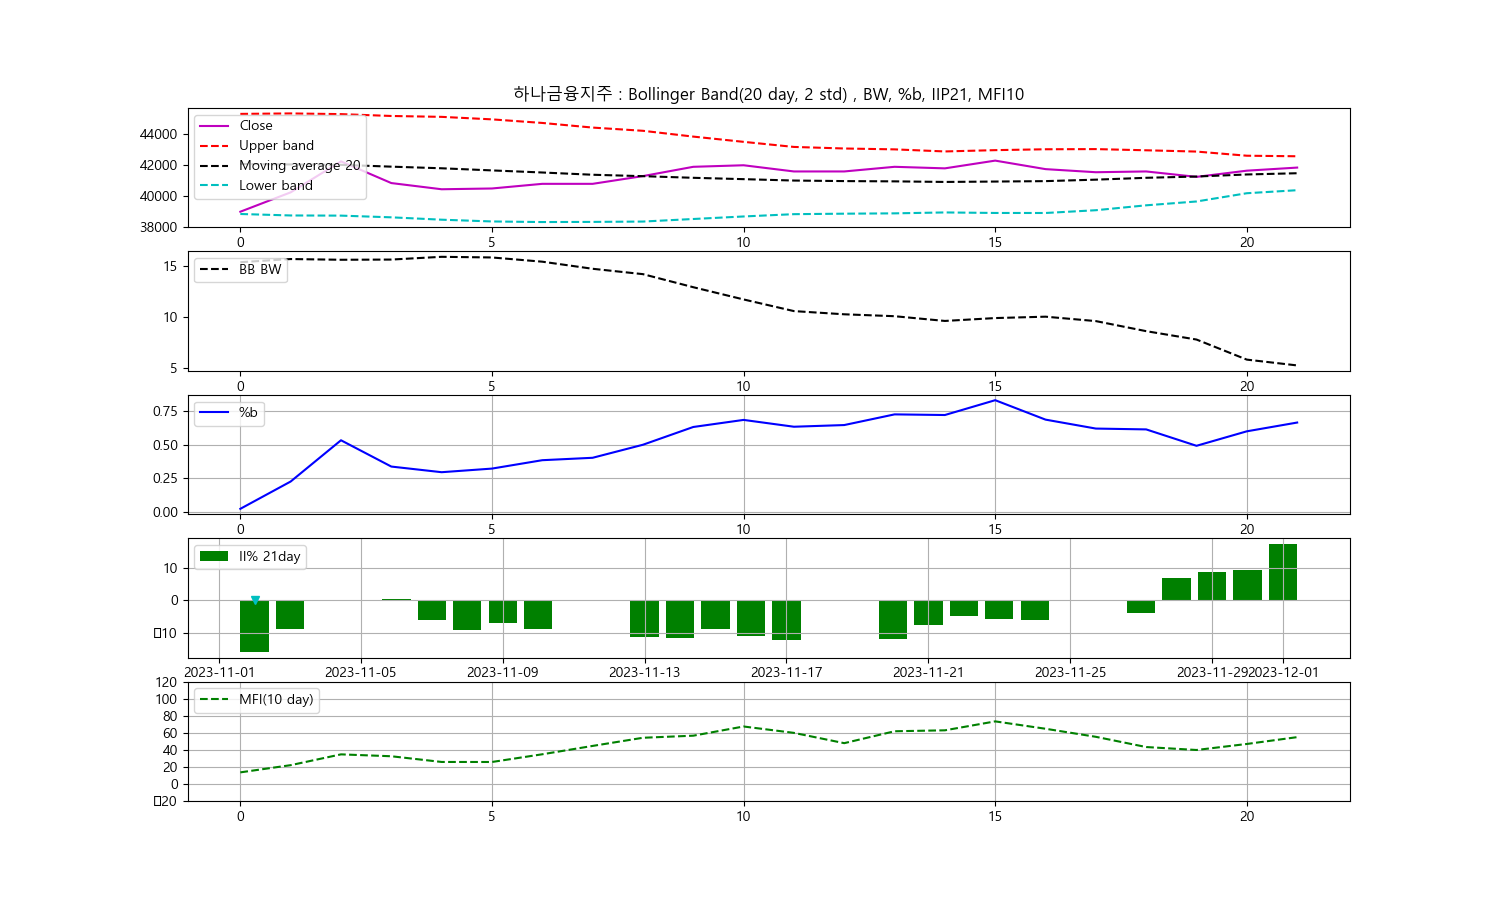
Task: Click the 0.75 tick on %b axis
Action: pos(165,411)
